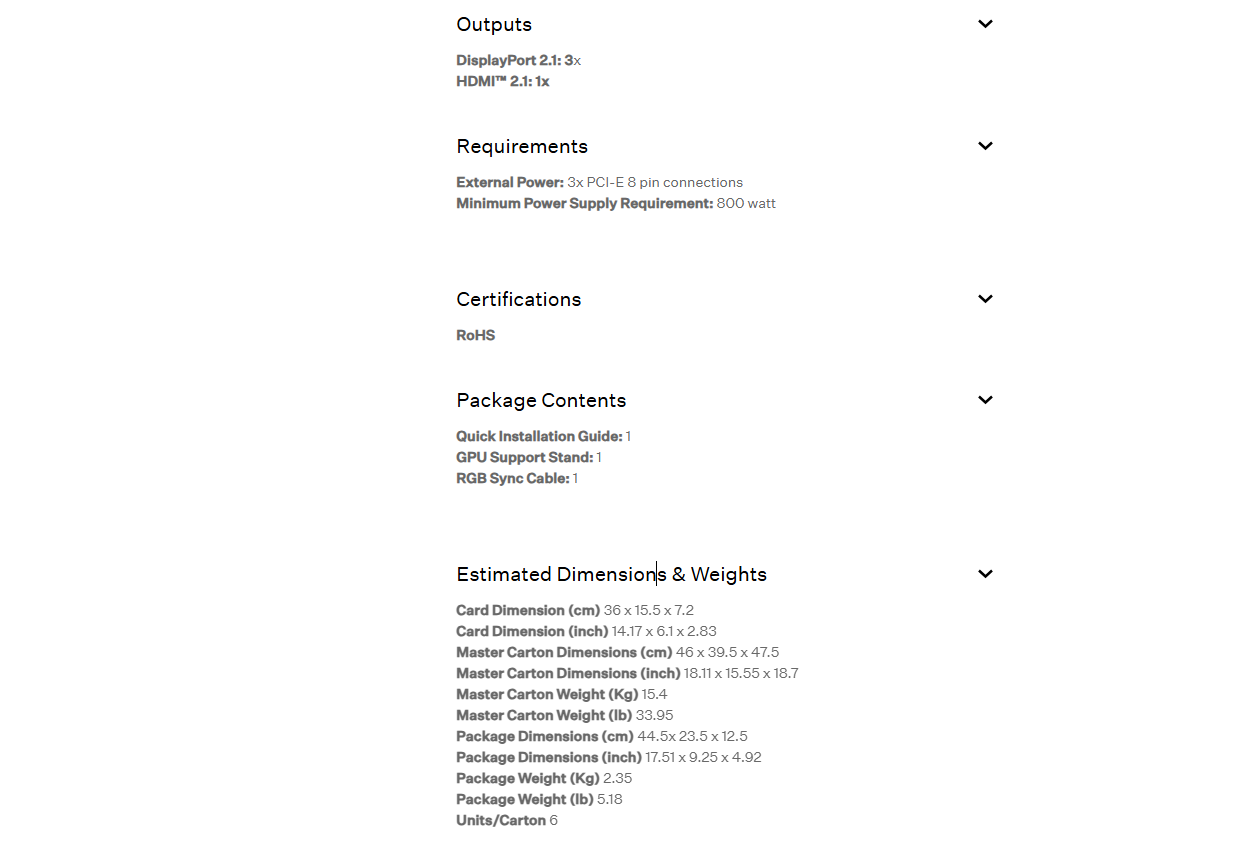Click the GPU Support Stand entry
Screen dimensions: 1246x847
[x=528, y=458]
